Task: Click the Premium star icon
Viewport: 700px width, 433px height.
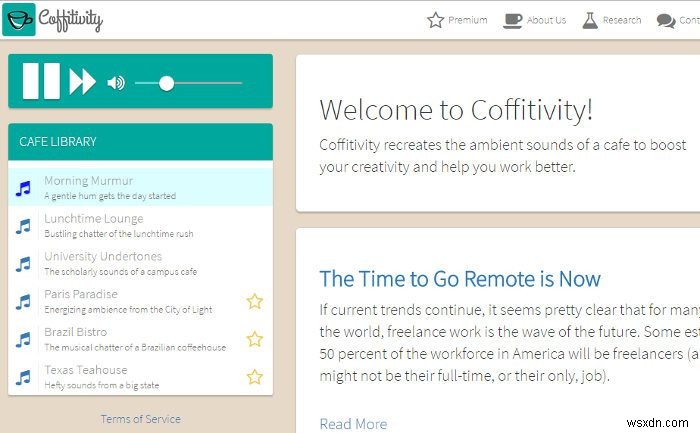Action: 436,20
